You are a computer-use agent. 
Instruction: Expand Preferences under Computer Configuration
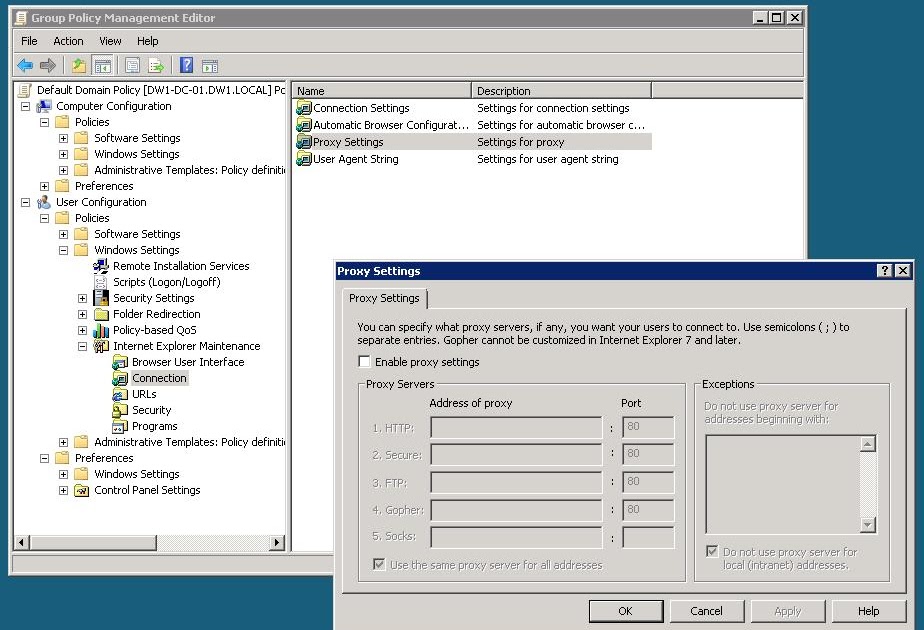[44, 186]
